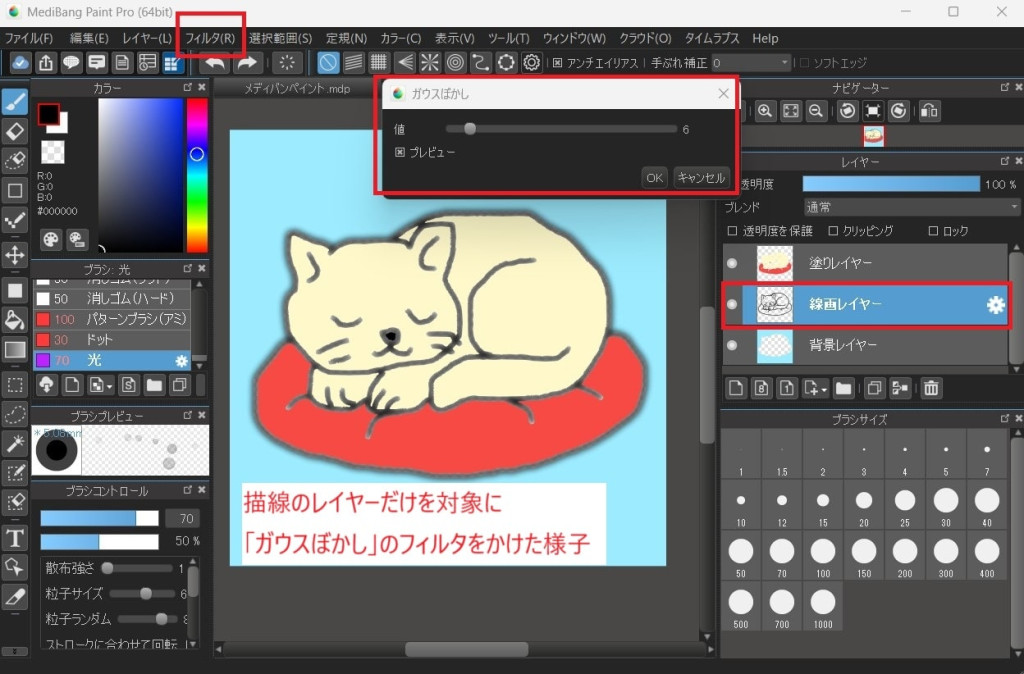Select the Move tool

coord(14,255)
